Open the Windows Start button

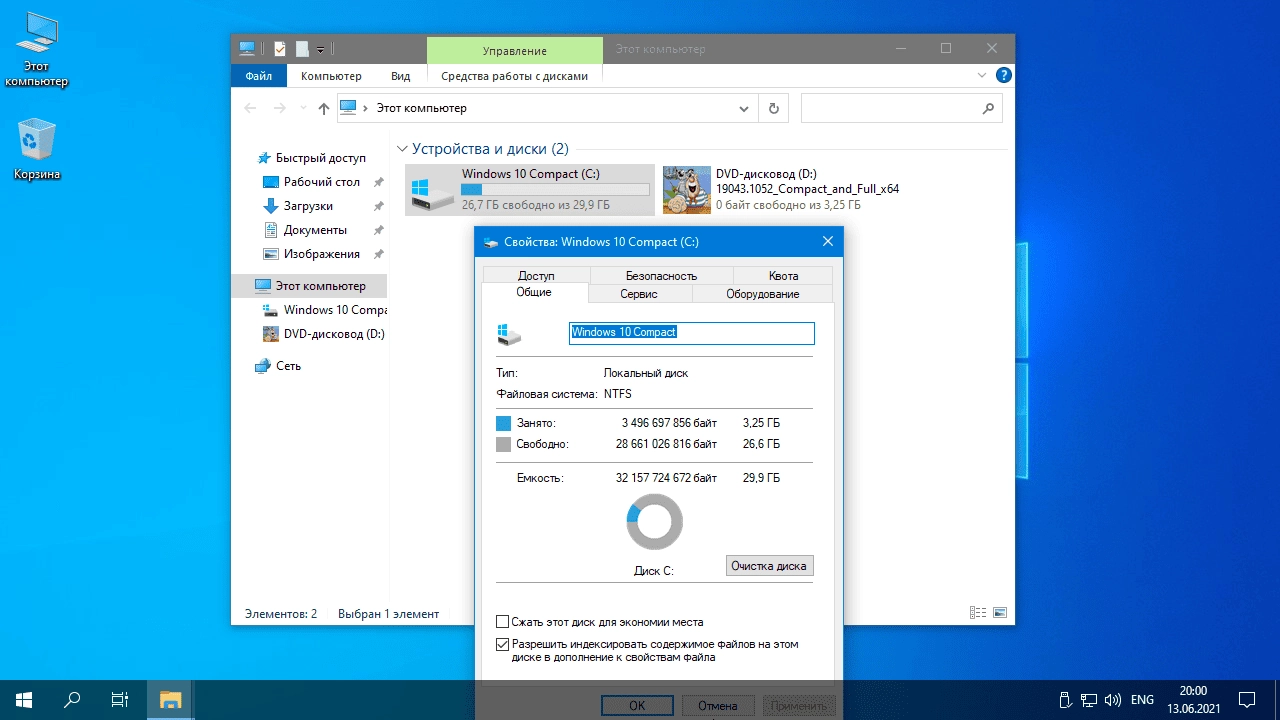[24, 700]
